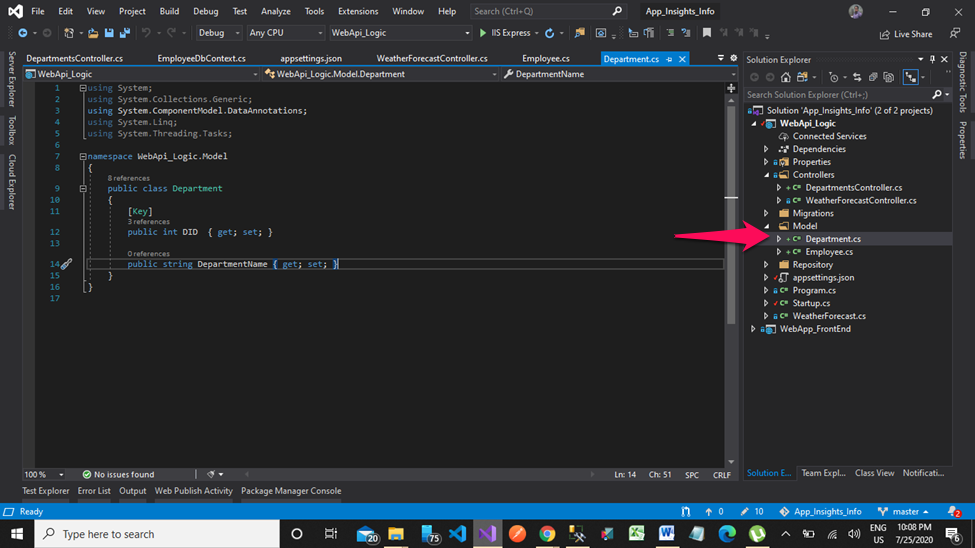Viewport: 975px width, 548px height.
Task: Click Sync with Active Document icon
Action: [857, 77]
